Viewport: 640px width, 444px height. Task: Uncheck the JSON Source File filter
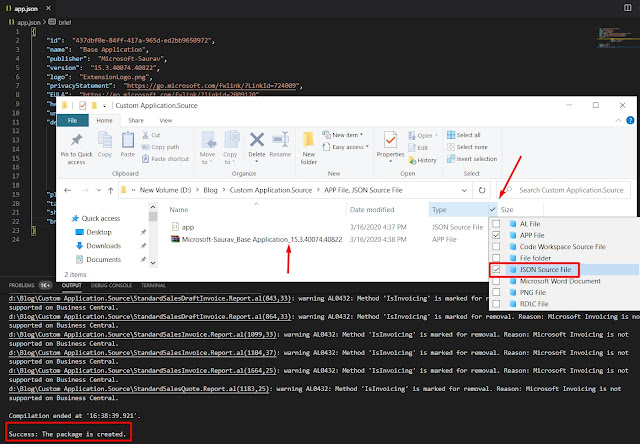[x=496, y=269]
